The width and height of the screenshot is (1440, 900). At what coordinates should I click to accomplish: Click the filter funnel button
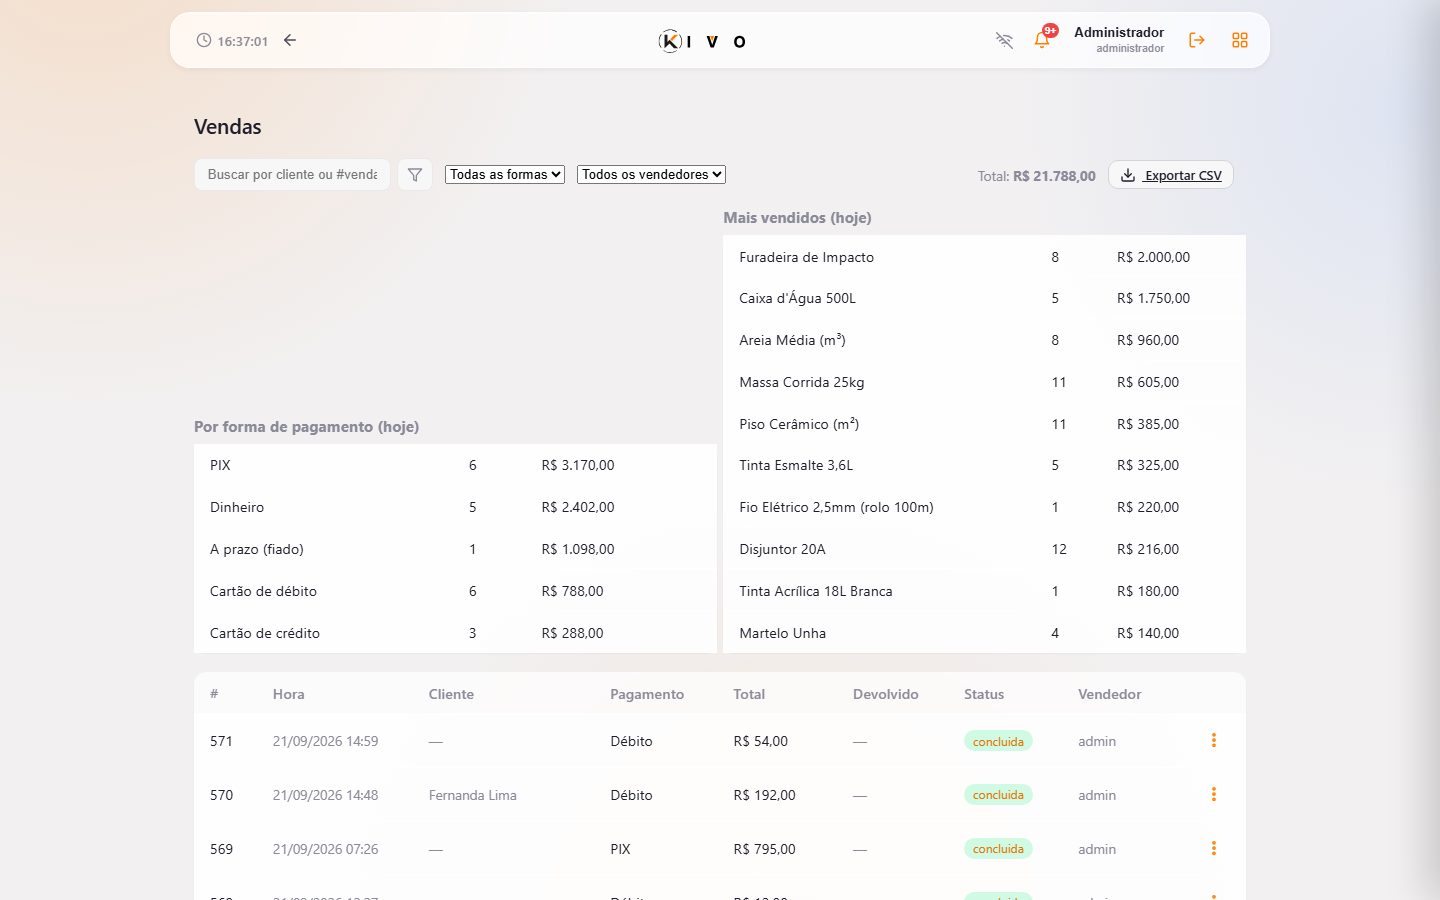[415, 175]
